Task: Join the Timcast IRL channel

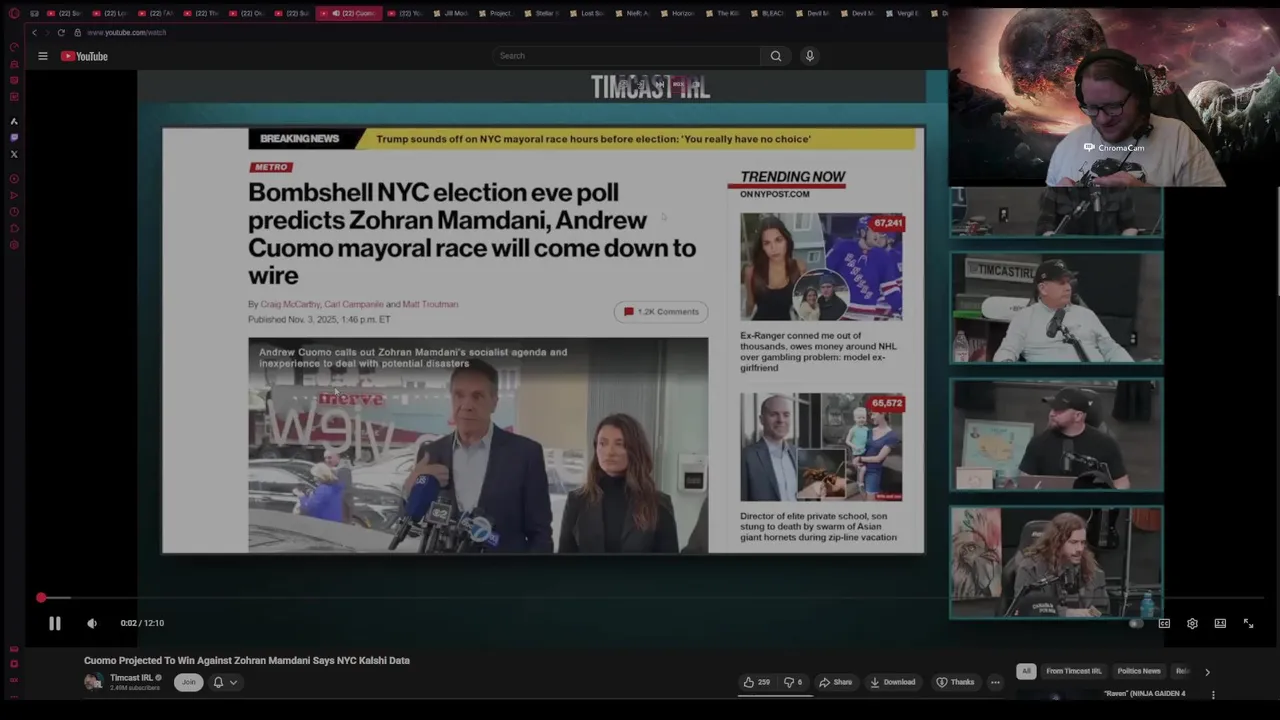Action: point(188,682)
